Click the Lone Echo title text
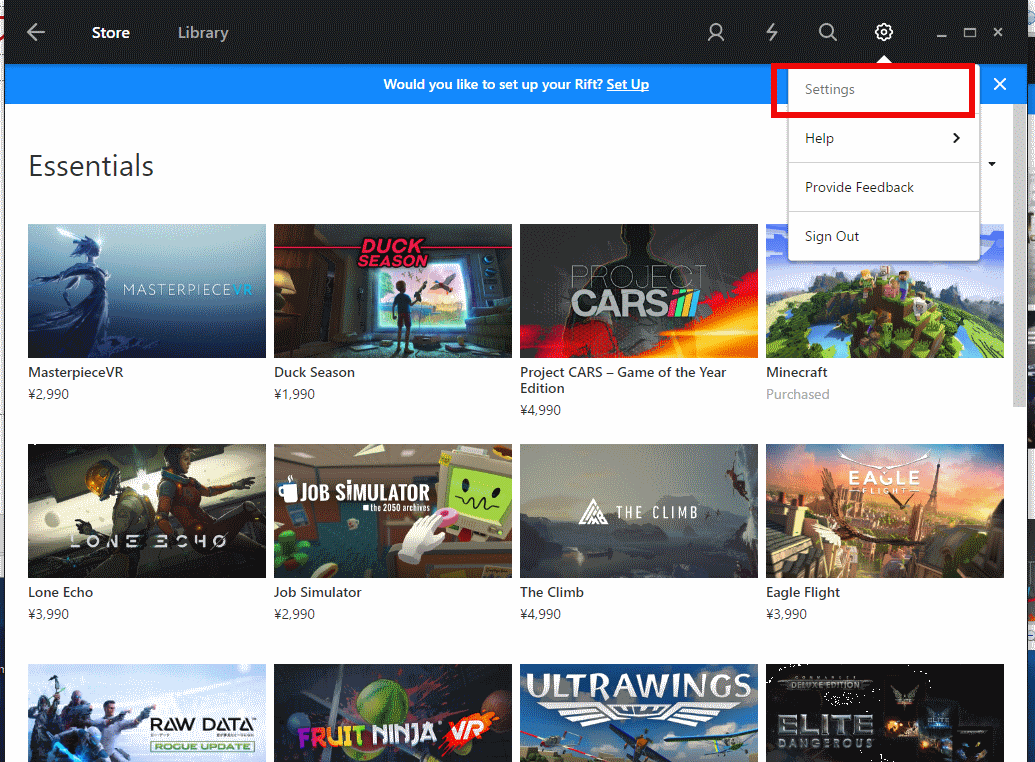The height and width of the screenshot is (762, 1035). [61, 592]
